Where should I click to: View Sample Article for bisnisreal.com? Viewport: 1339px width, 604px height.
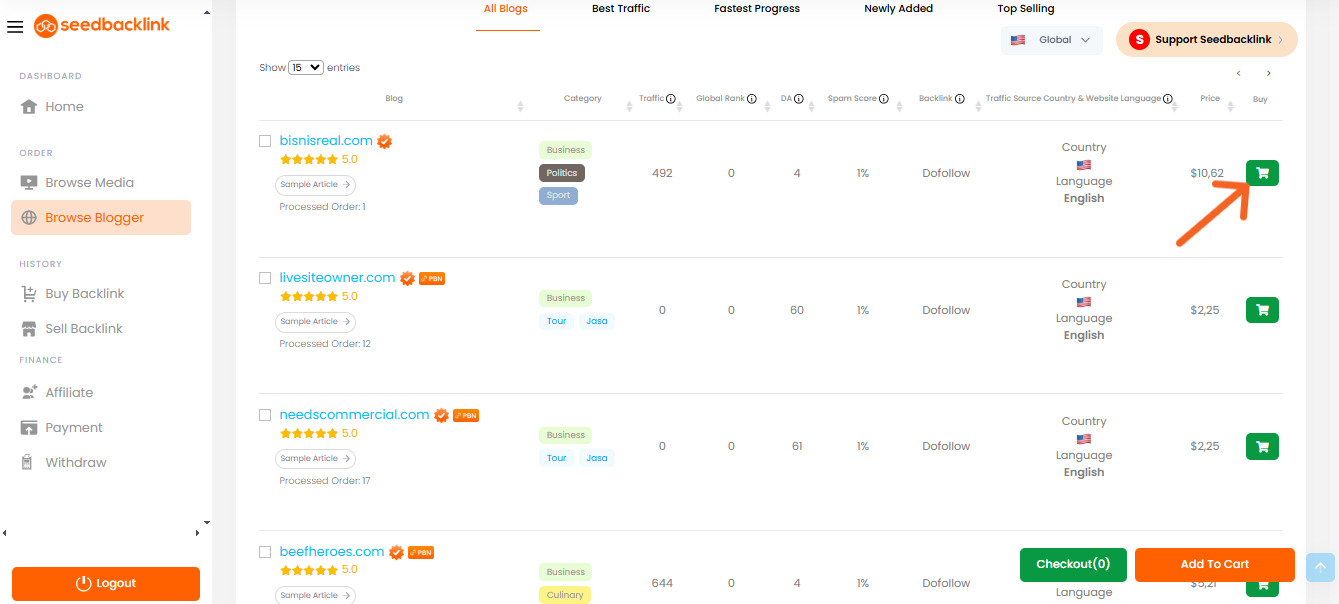pyautogui.click(x=315, y=185)
